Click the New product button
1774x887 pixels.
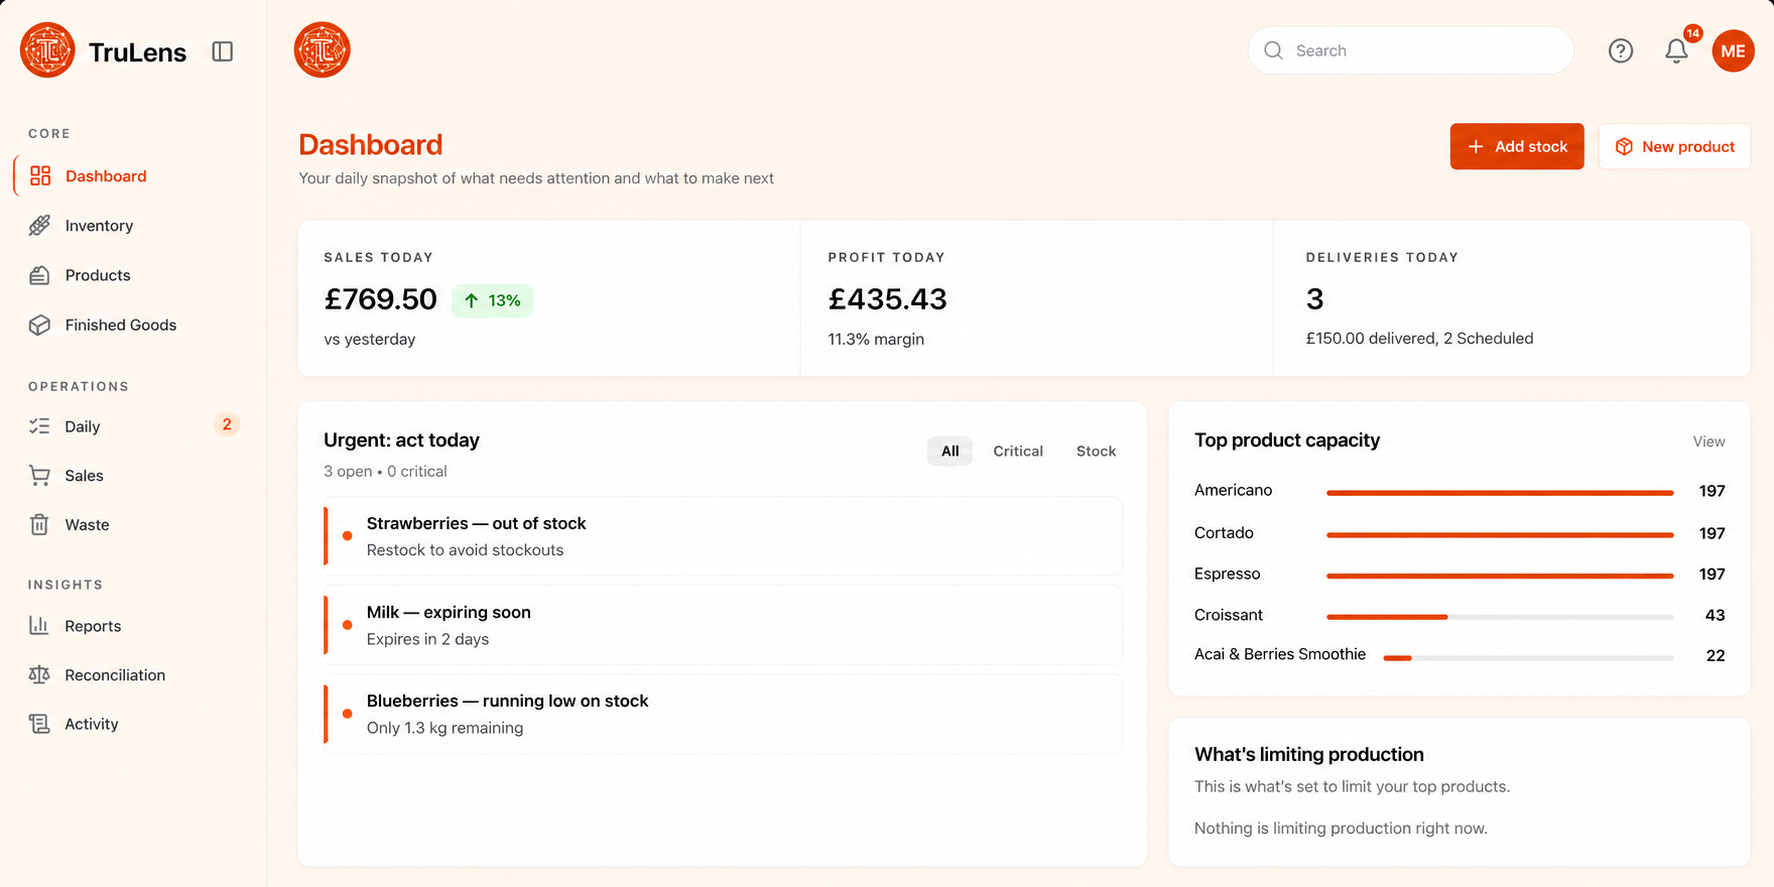[x=1674, y=147]
